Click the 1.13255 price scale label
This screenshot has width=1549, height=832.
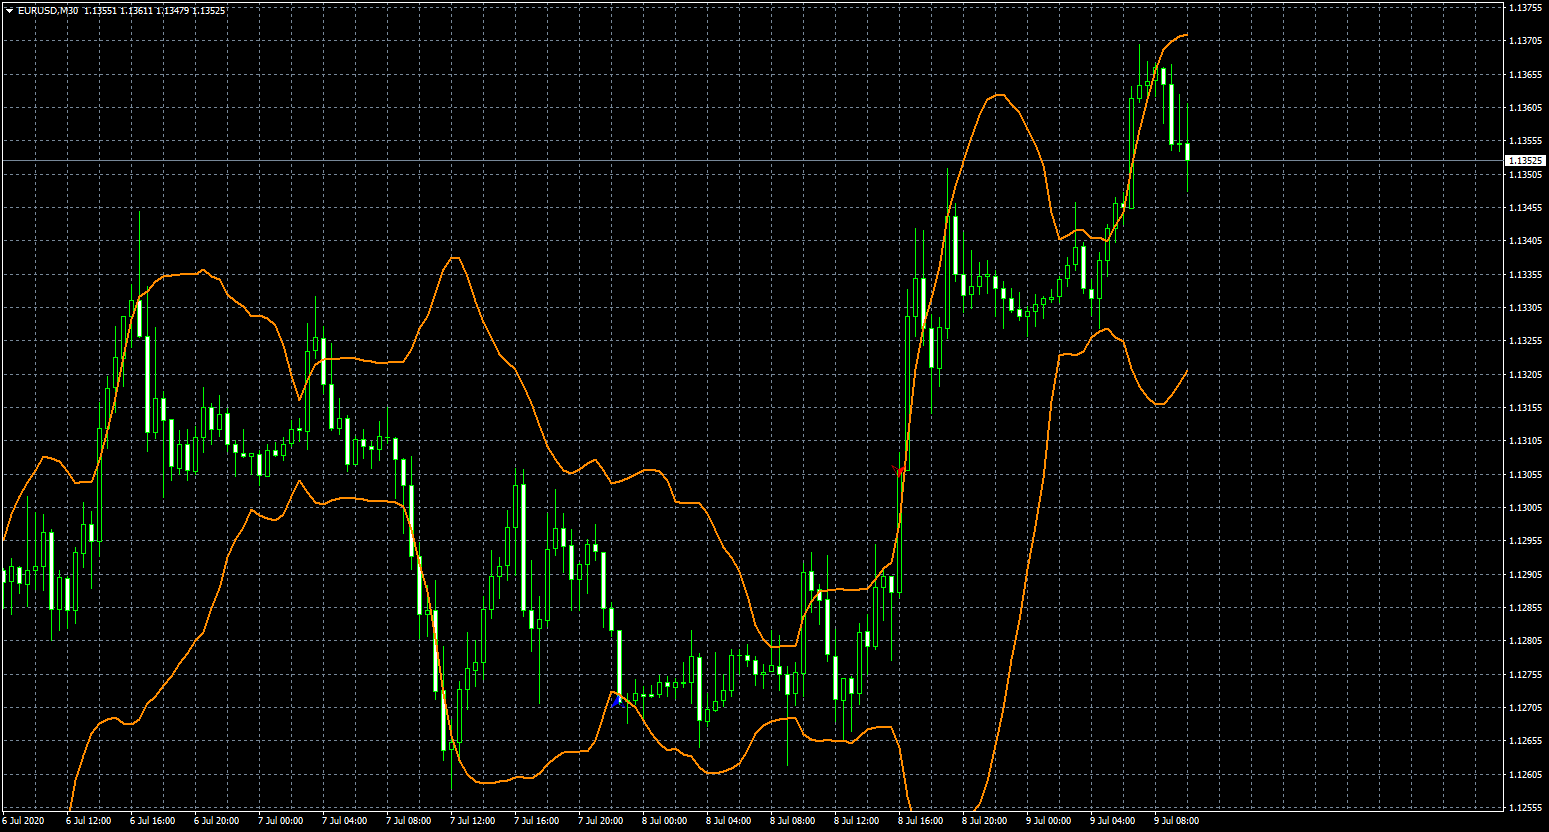pos(1525,341)
